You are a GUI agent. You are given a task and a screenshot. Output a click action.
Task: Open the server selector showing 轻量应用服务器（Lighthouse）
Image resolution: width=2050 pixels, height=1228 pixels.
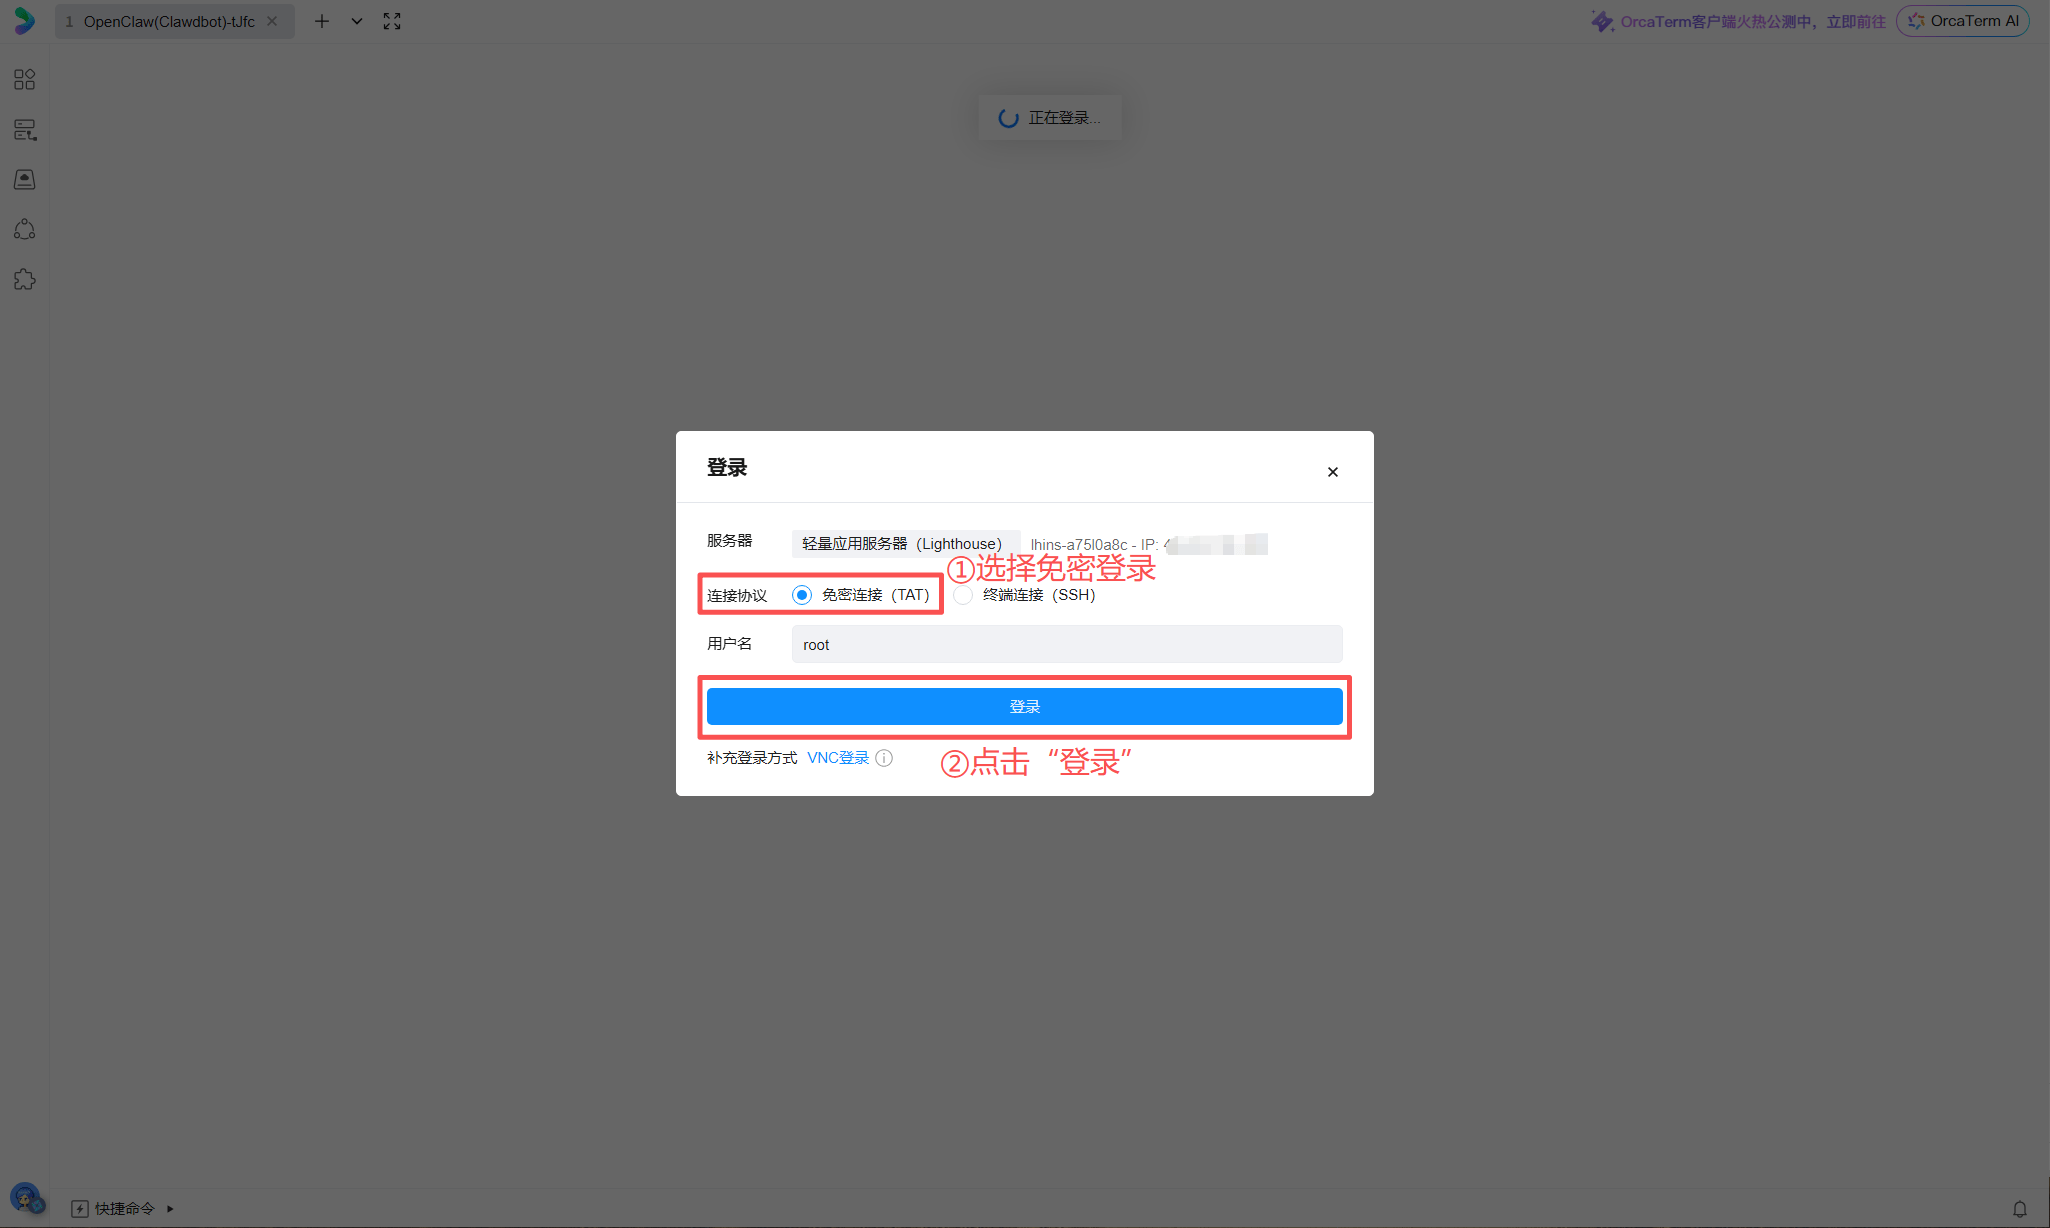(905, 543)
